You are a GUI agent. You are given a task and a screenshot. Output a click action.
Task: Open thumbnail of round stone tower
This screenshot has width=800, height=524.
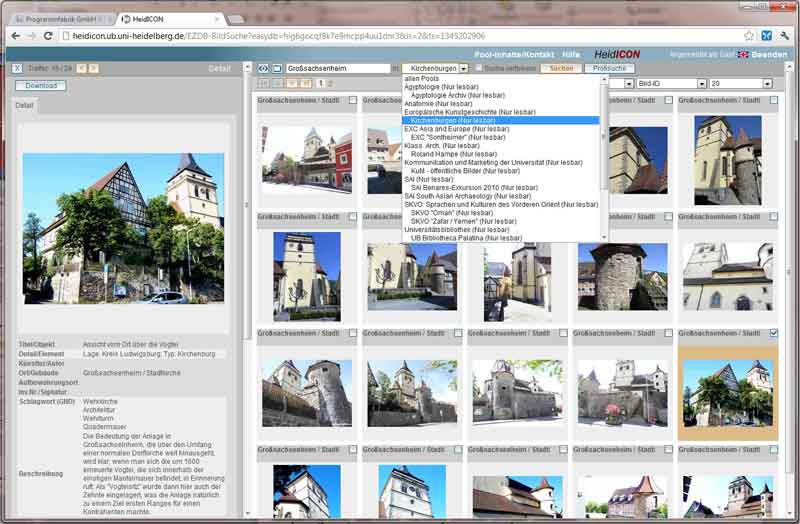pyautogui.click(x=622, y=276)
